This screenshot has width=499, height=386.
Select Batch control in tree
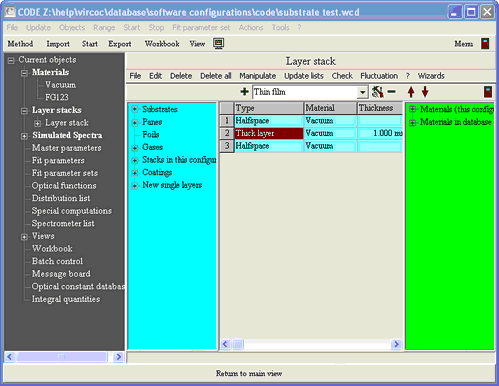[x=57, y=261]
